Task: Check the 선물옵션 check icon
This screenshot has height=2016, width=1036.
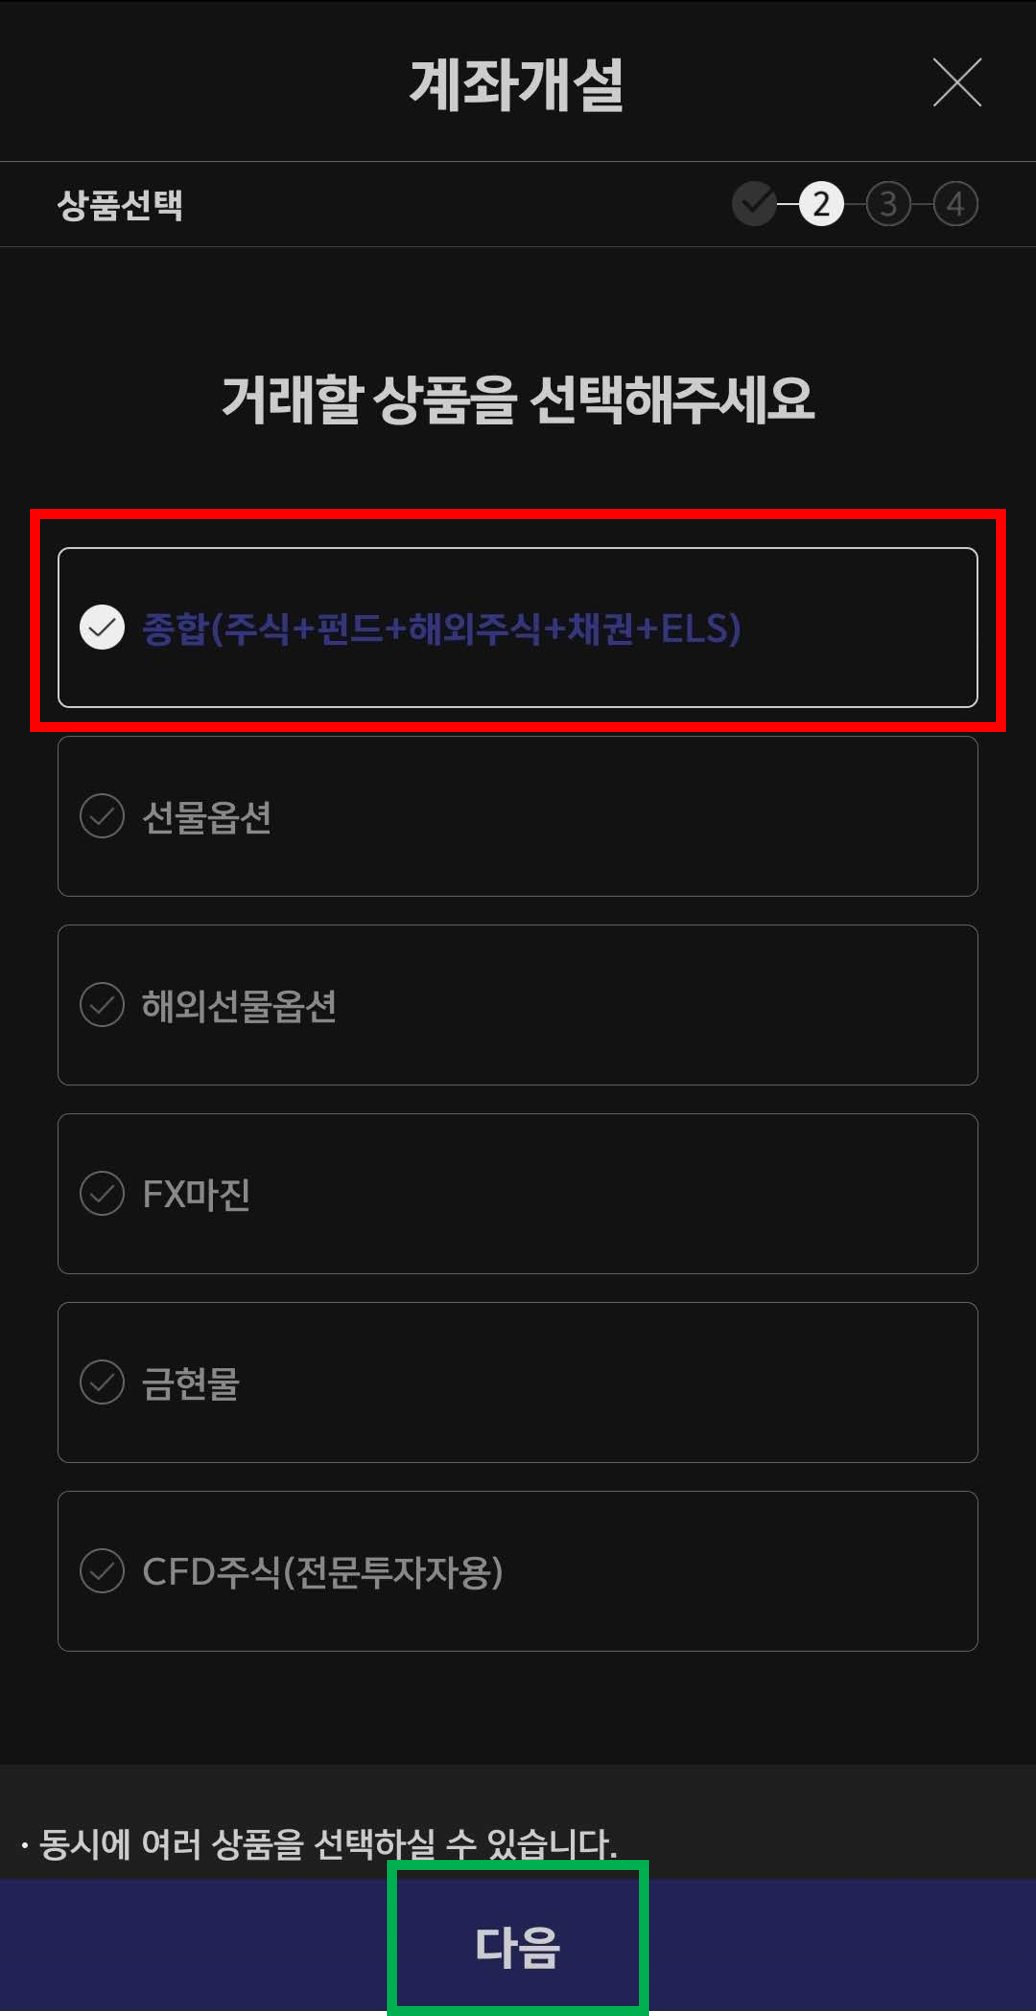Action: point(102,816)
